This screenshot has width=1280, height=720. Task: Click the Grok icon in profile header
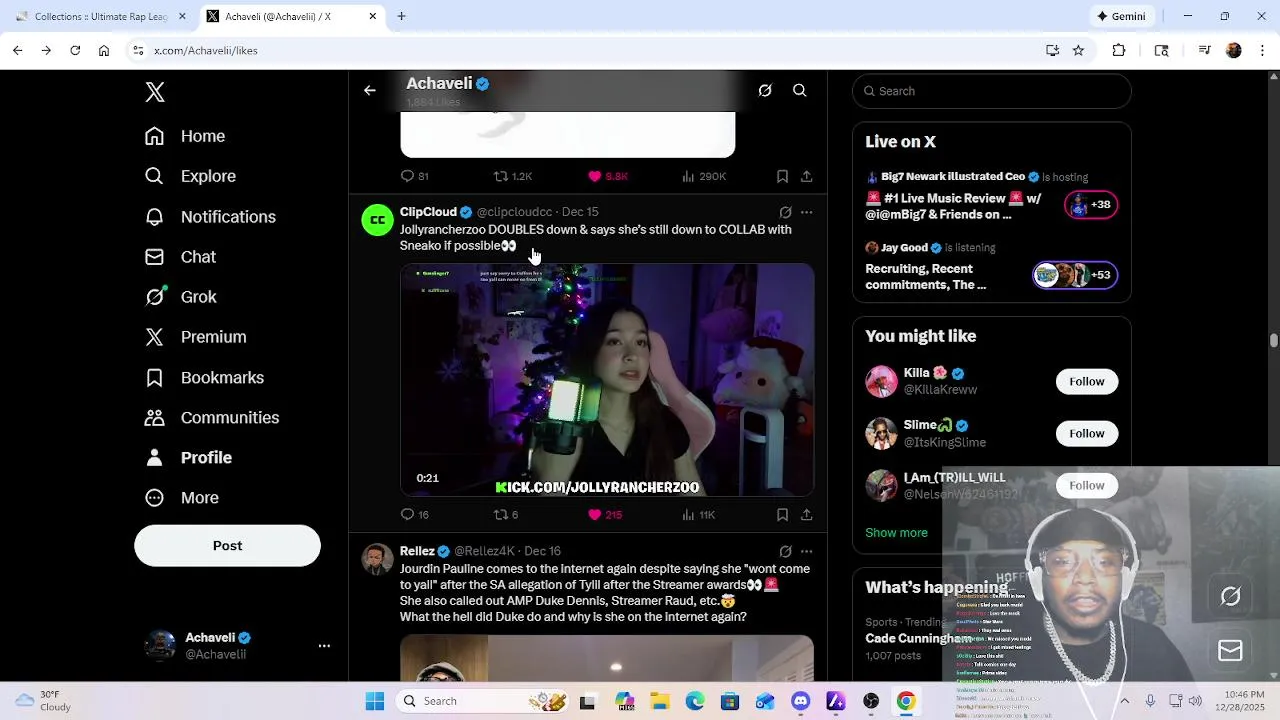(765, 91)
